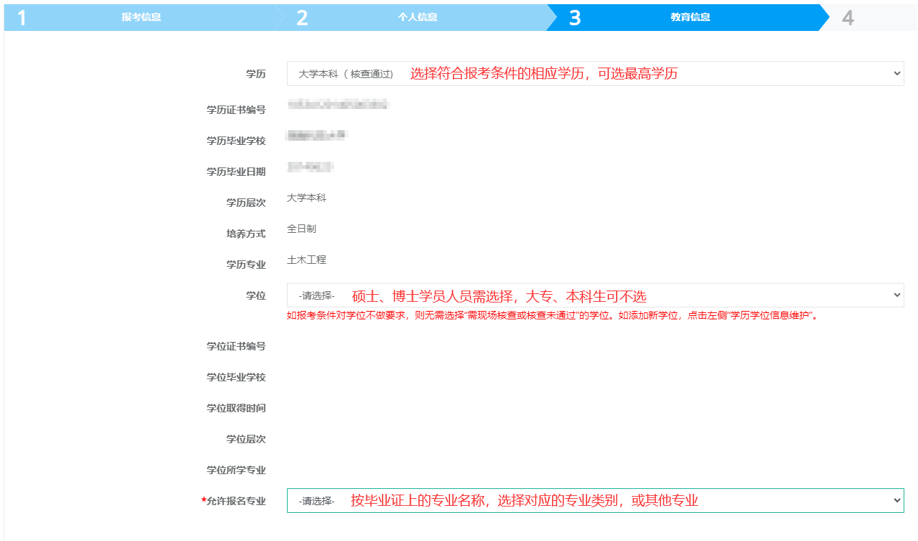Go to step 4 in progress bar

tap(869, 17)
